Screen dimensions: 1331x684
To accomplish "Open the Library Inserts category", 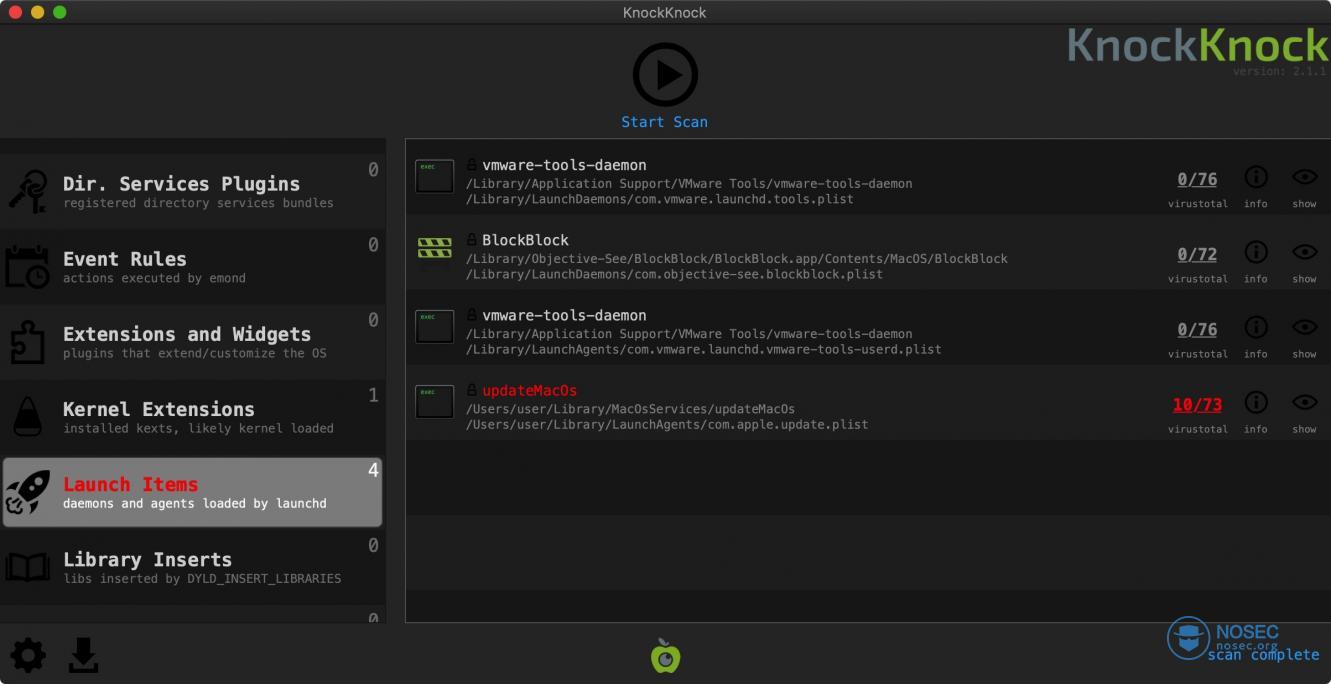I will (193, 567).
